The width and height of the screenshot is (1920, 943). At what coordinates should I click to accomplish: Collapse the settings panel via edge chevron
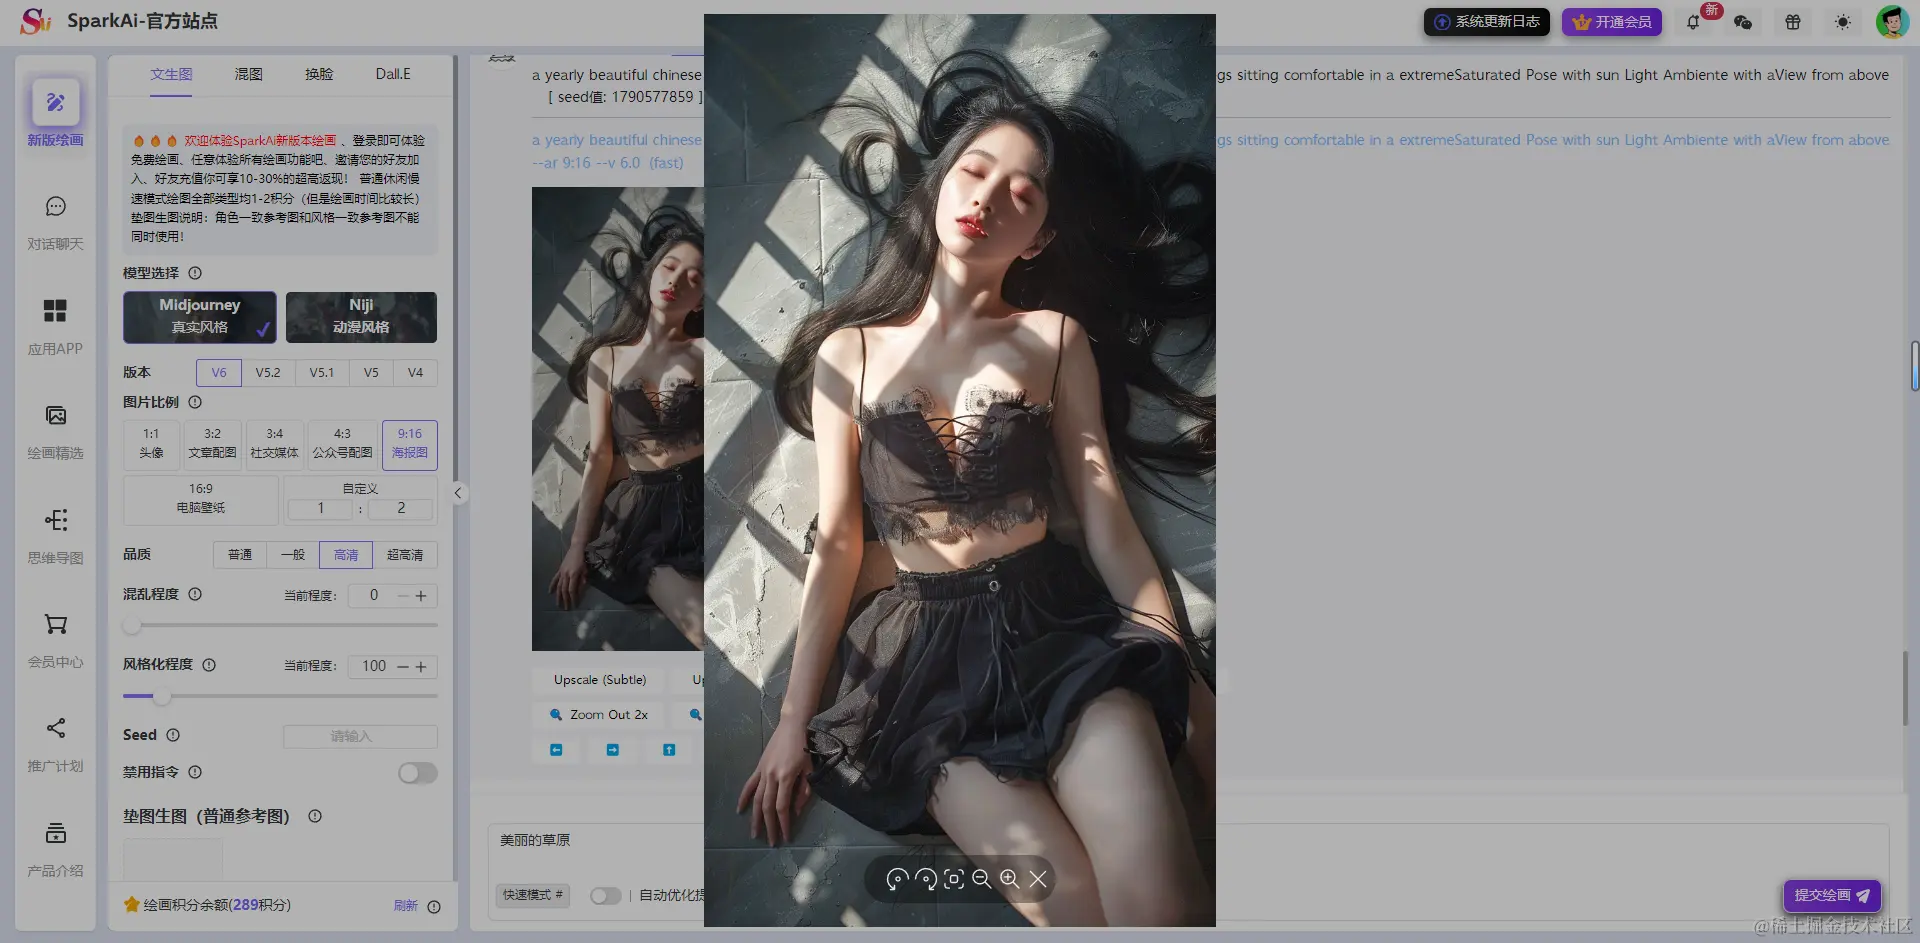pyautogui.click(x=458, y=492)
